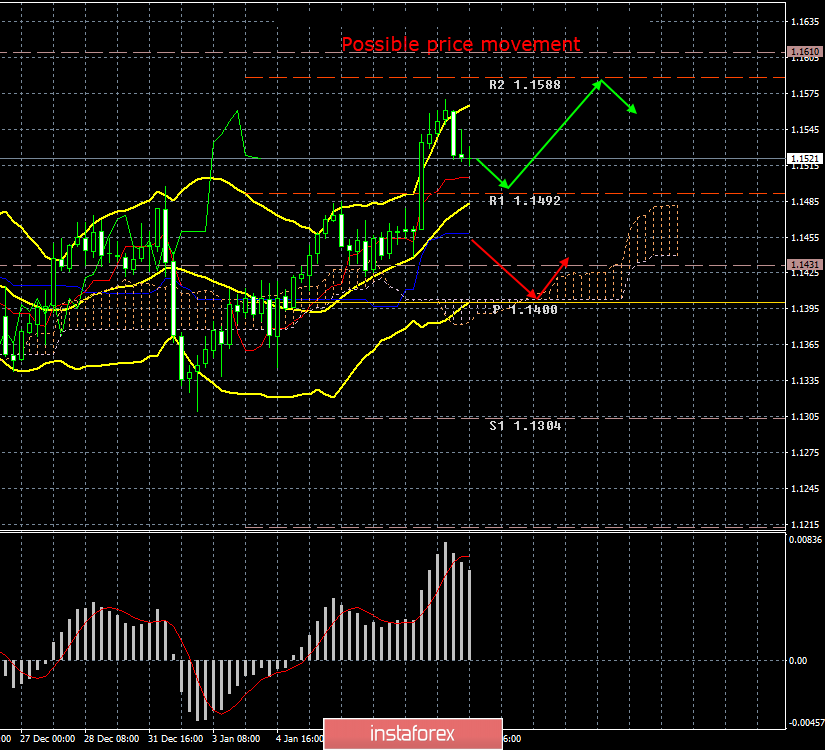Image resolution: width=825 pixels, height=750 pixels.
Task: Click the 1.1215 price axis label
Action: coord(805,525)
